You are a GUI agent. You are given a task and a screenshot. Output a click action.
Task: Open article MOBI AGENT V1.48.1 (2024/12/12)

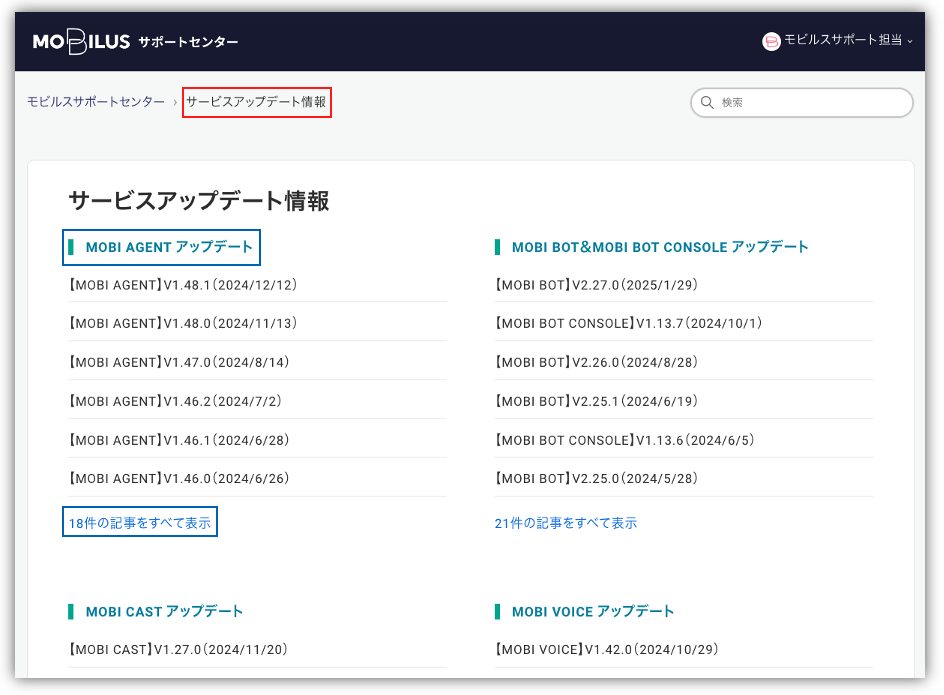tap(183, 285)
